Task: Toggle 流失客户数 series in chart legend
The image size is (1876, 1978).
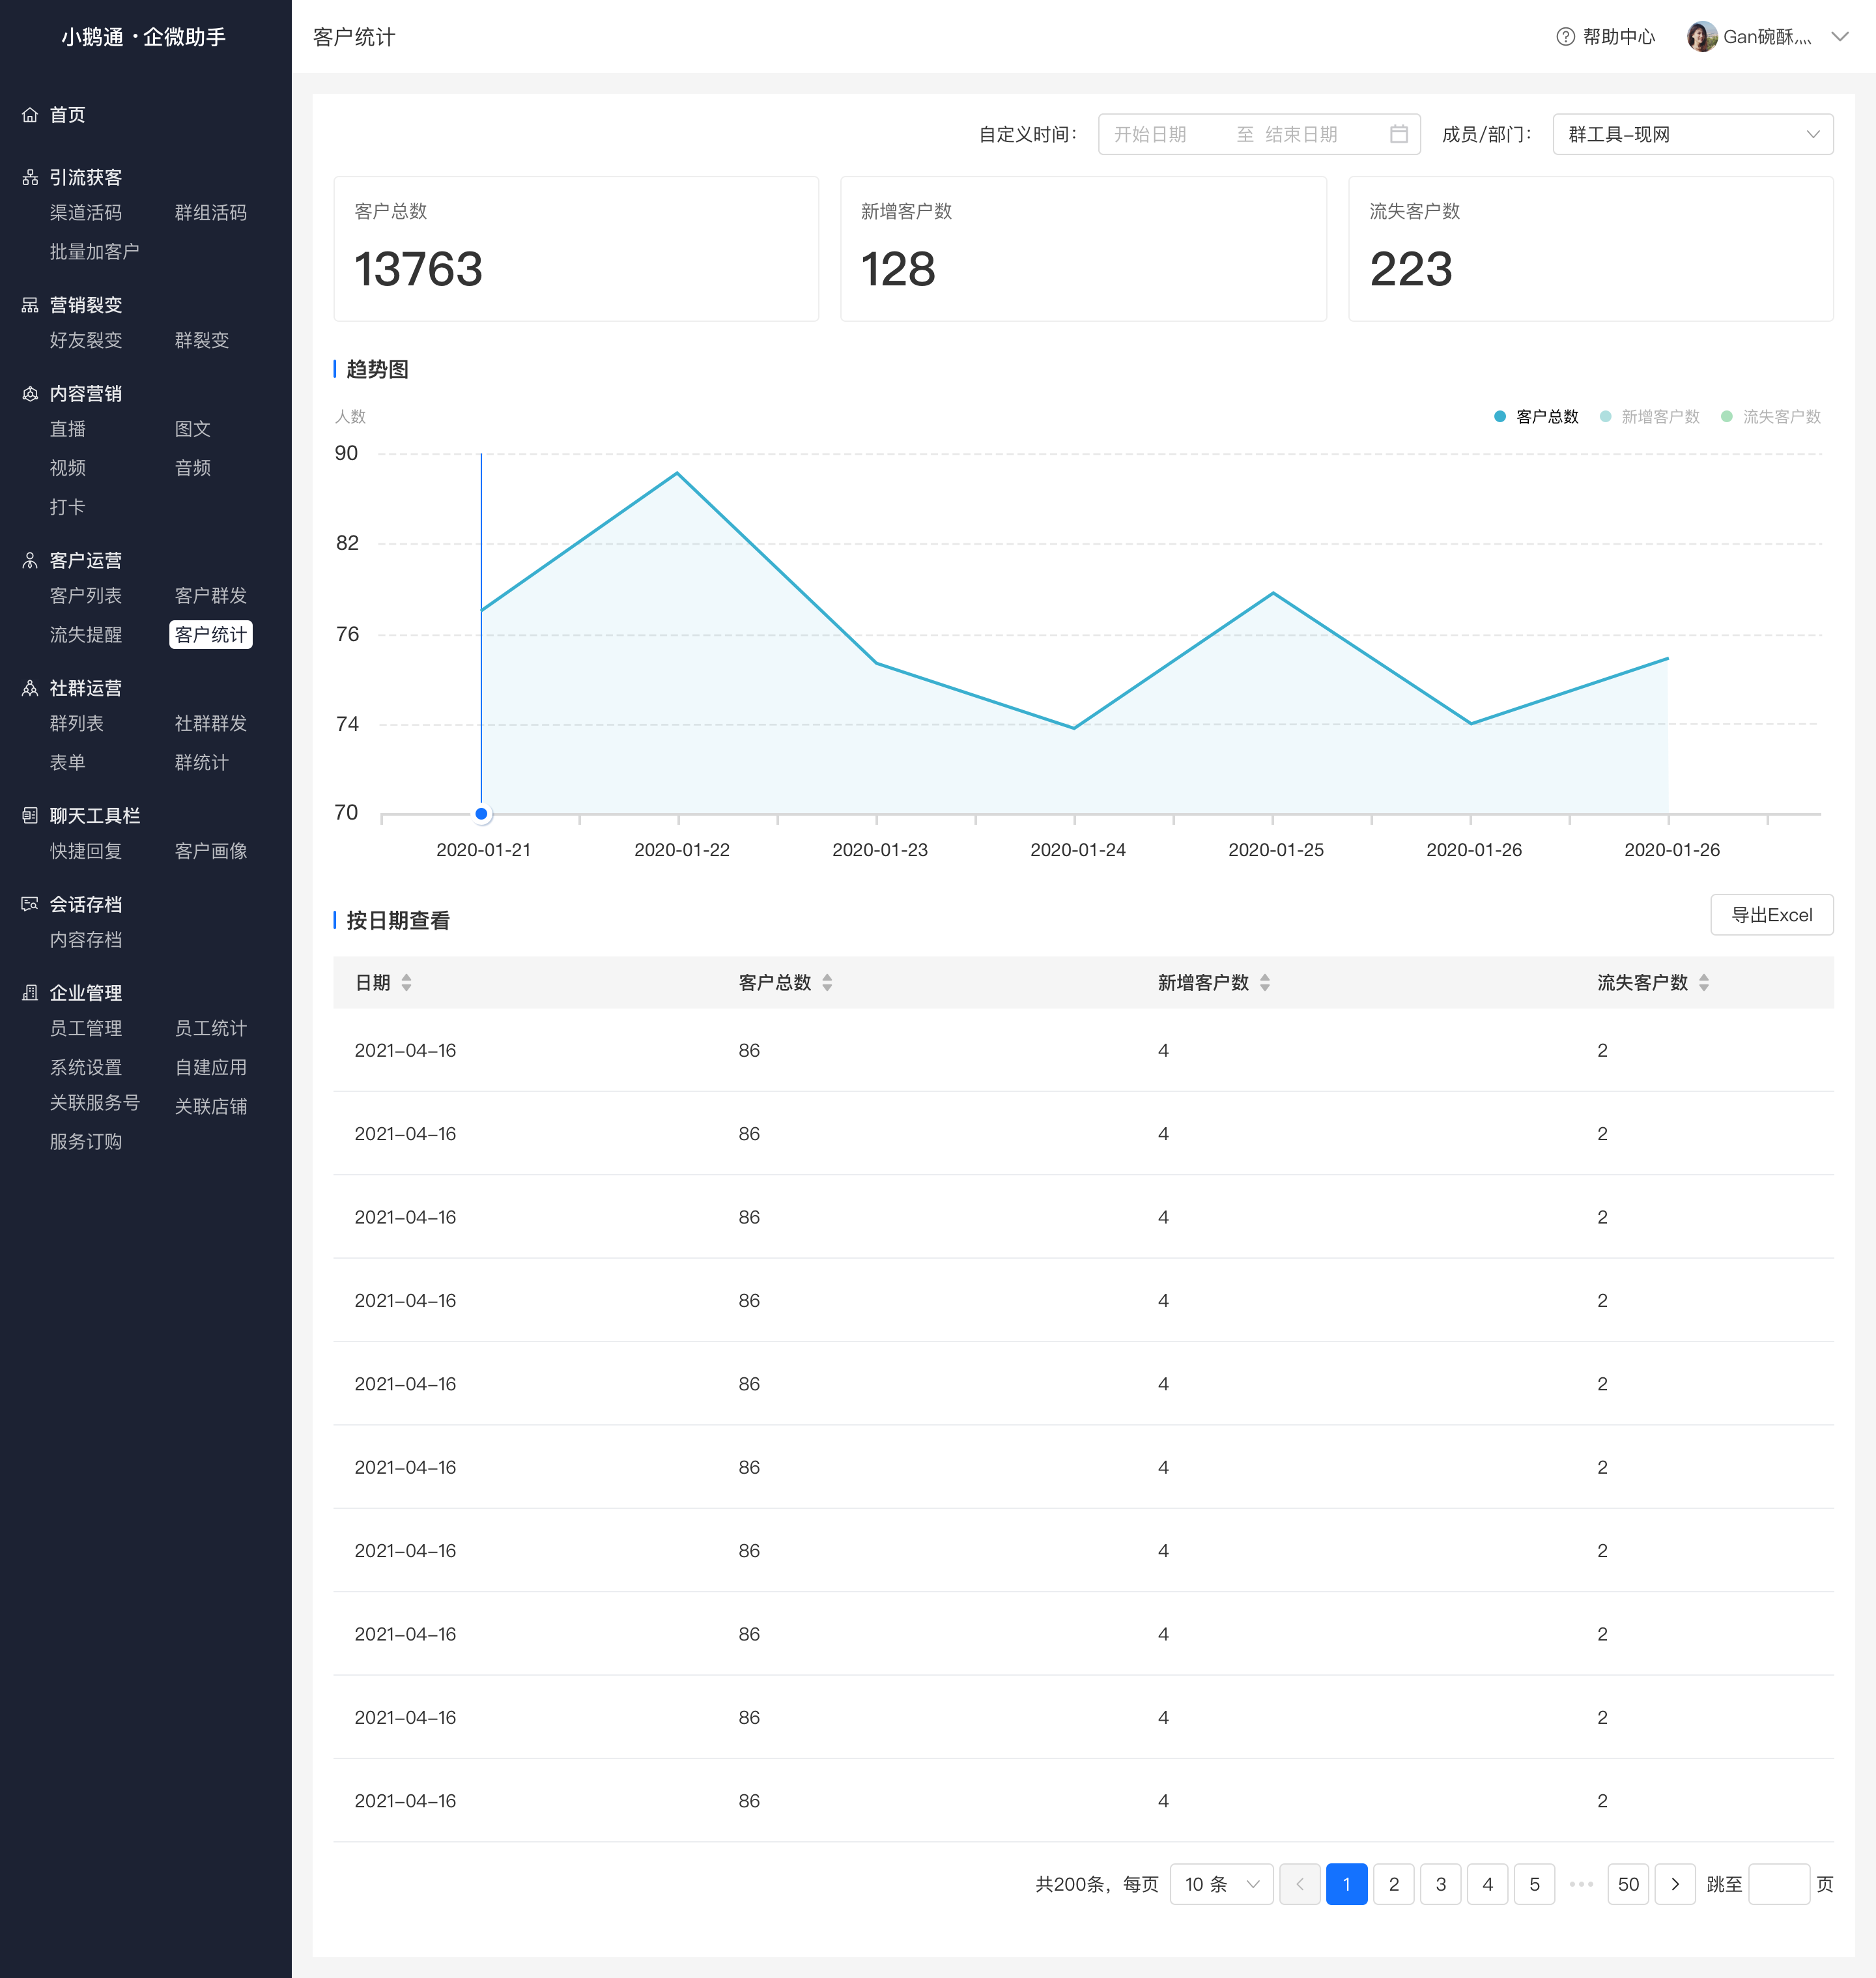Action: (x=1771, y=417)
